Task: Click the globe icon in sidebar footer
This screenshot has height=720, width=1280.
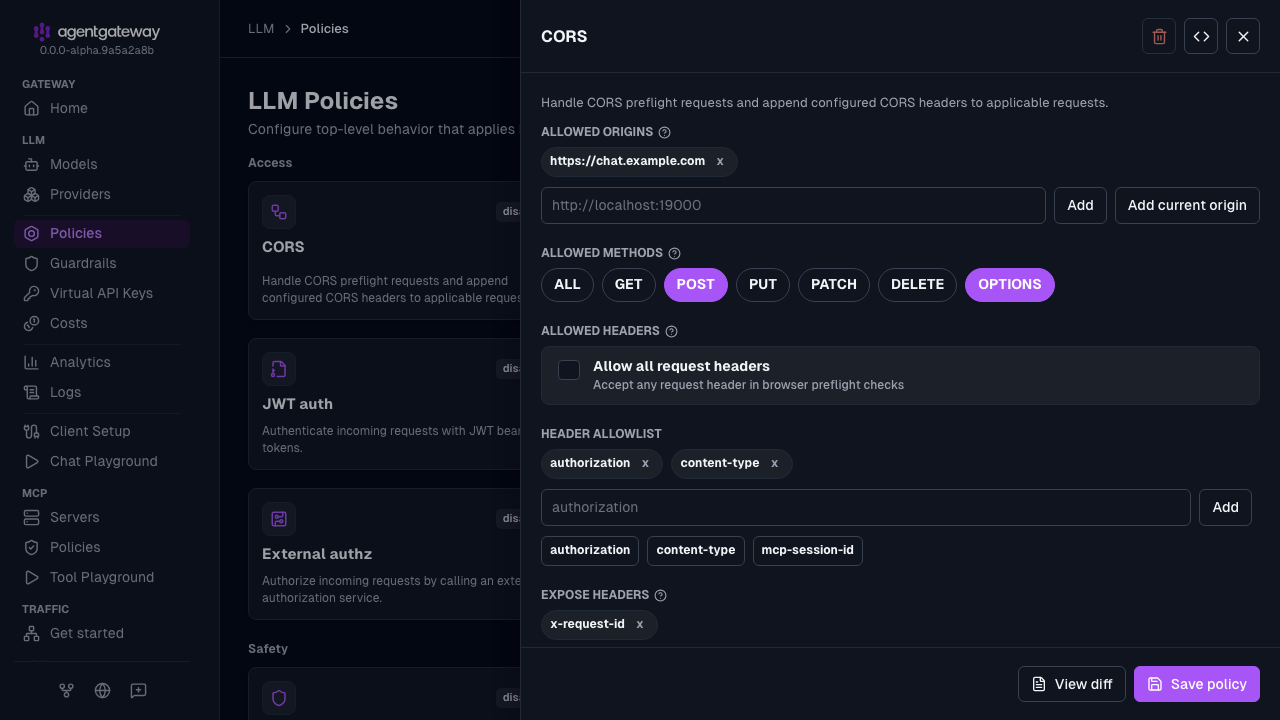Action: tap(102, 690)
